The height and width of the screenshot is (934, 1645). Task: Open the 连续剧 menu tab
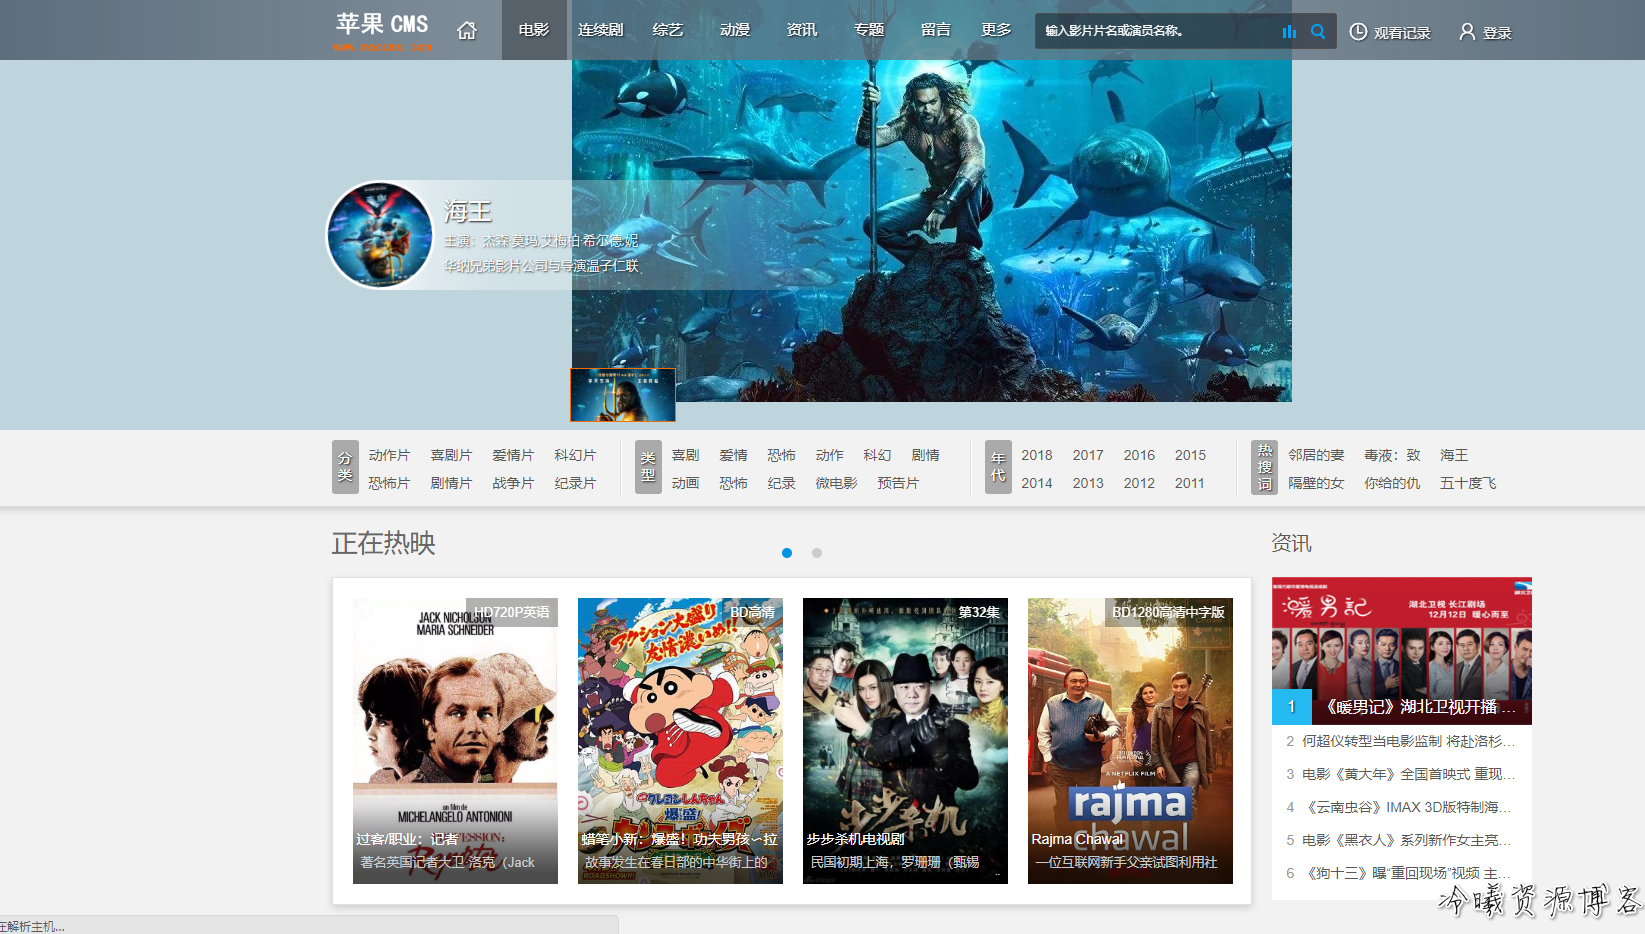(601, 30)
